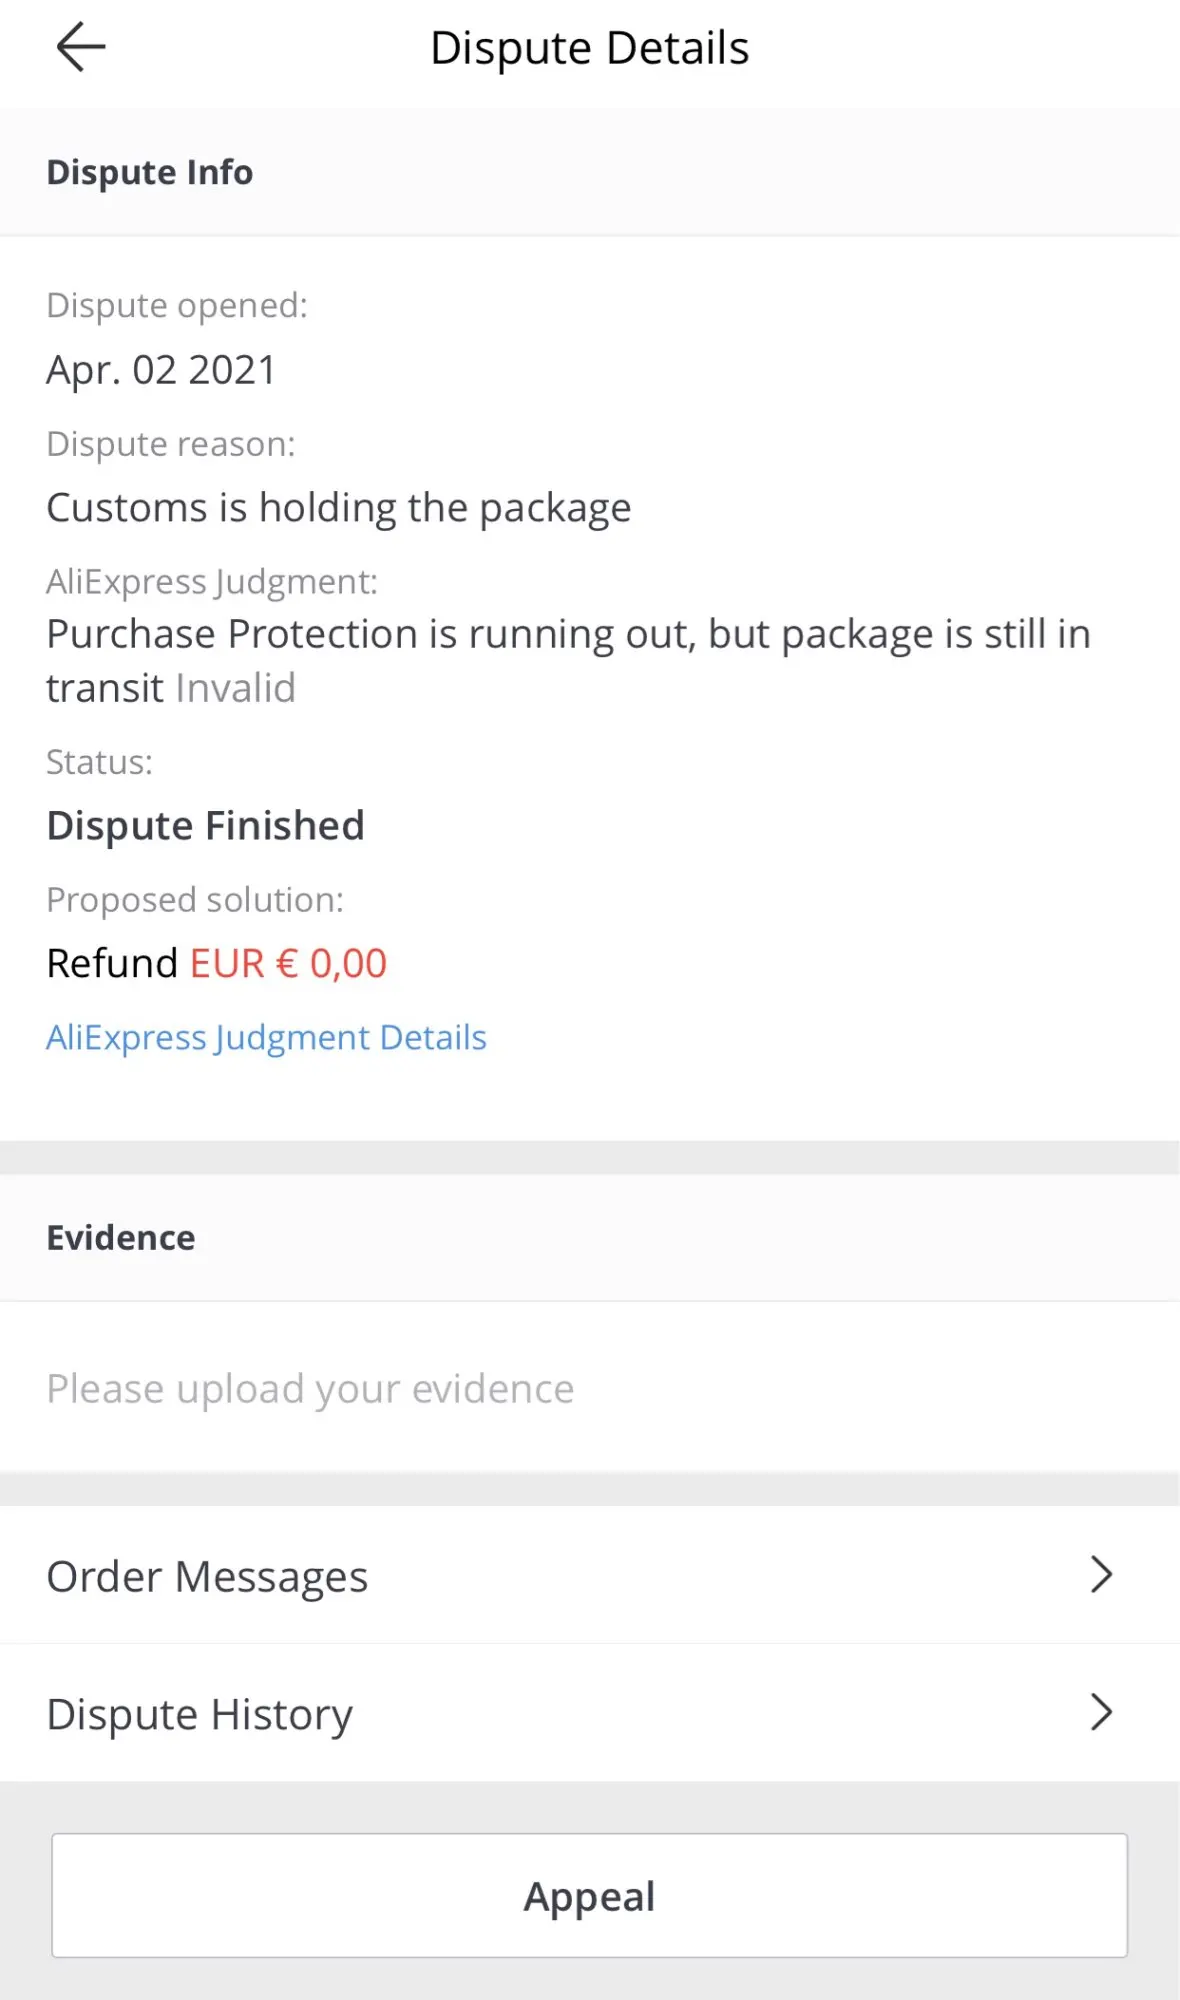The height and width of the screenshot is (2000, 1180).
Task: Click the red EUR € 0,00 refund amount
Action: point(288,963)
